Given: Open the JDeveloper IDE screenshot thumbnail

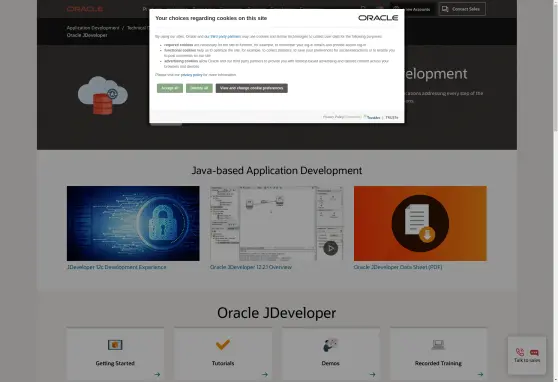Looking at the screenshot, I should click(x=277, y=223).
